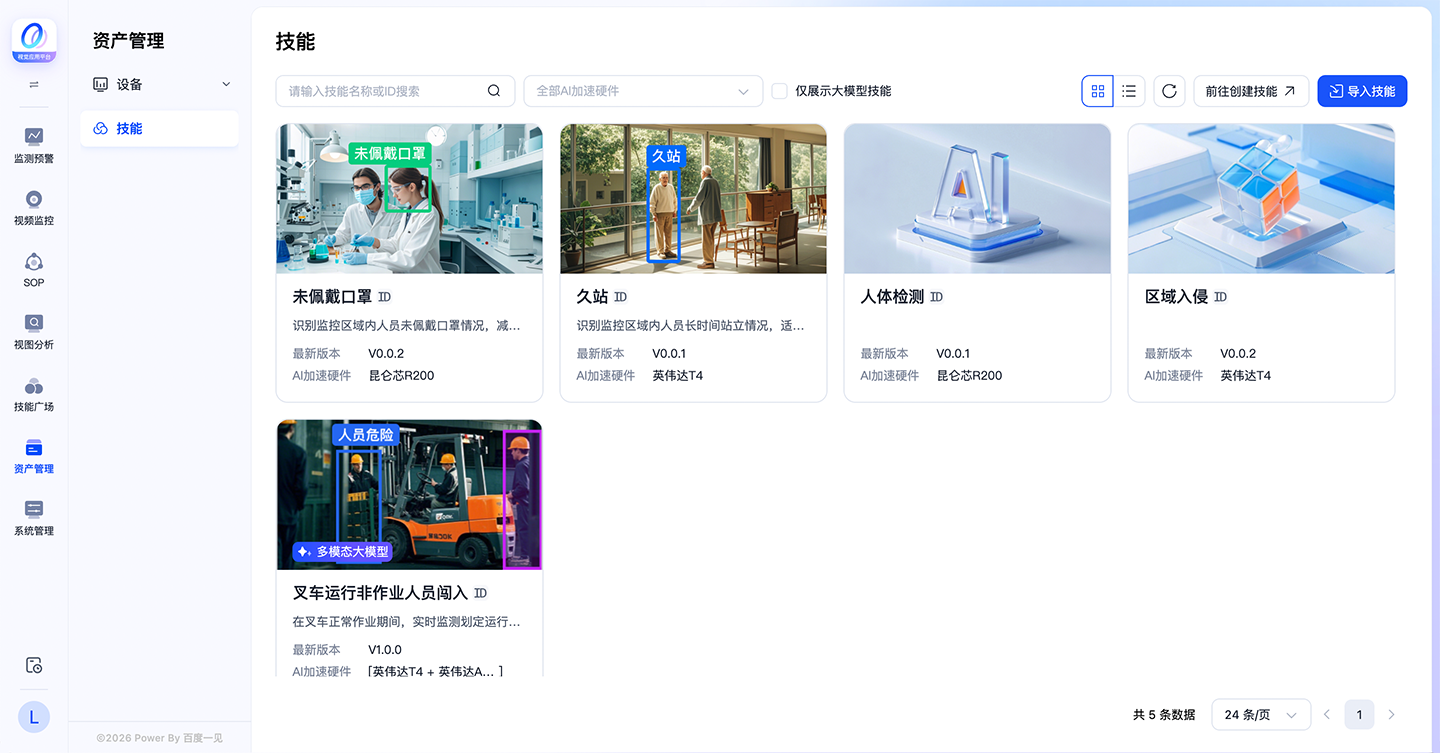Image resolution: width=1440 pixels, height=753 pixels.
Task: Select page 1 in pagination
Action: (x=1359, y=715)
